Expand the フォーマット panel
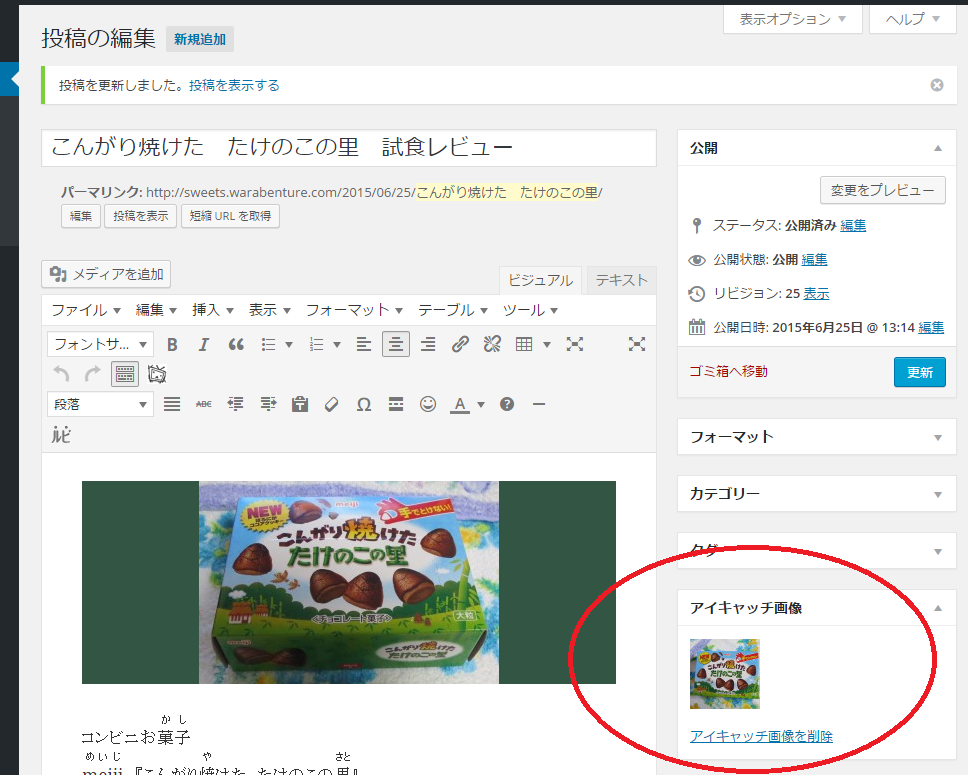 pos(938,437)
